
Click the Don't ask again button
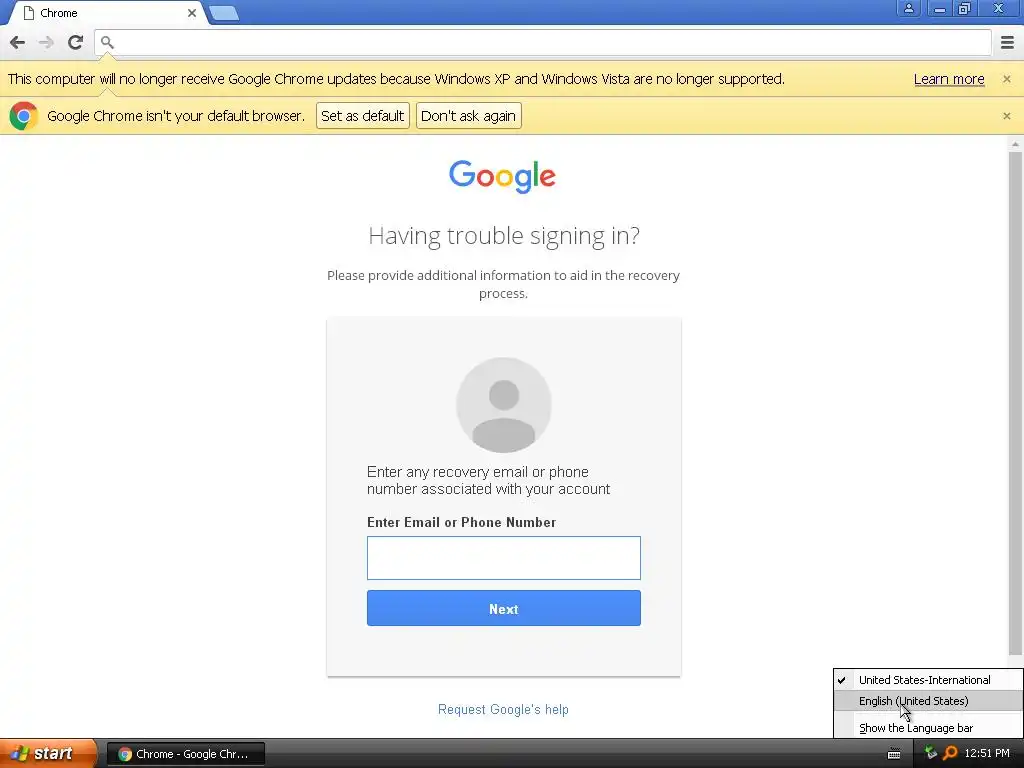click(x=468, y=116)
